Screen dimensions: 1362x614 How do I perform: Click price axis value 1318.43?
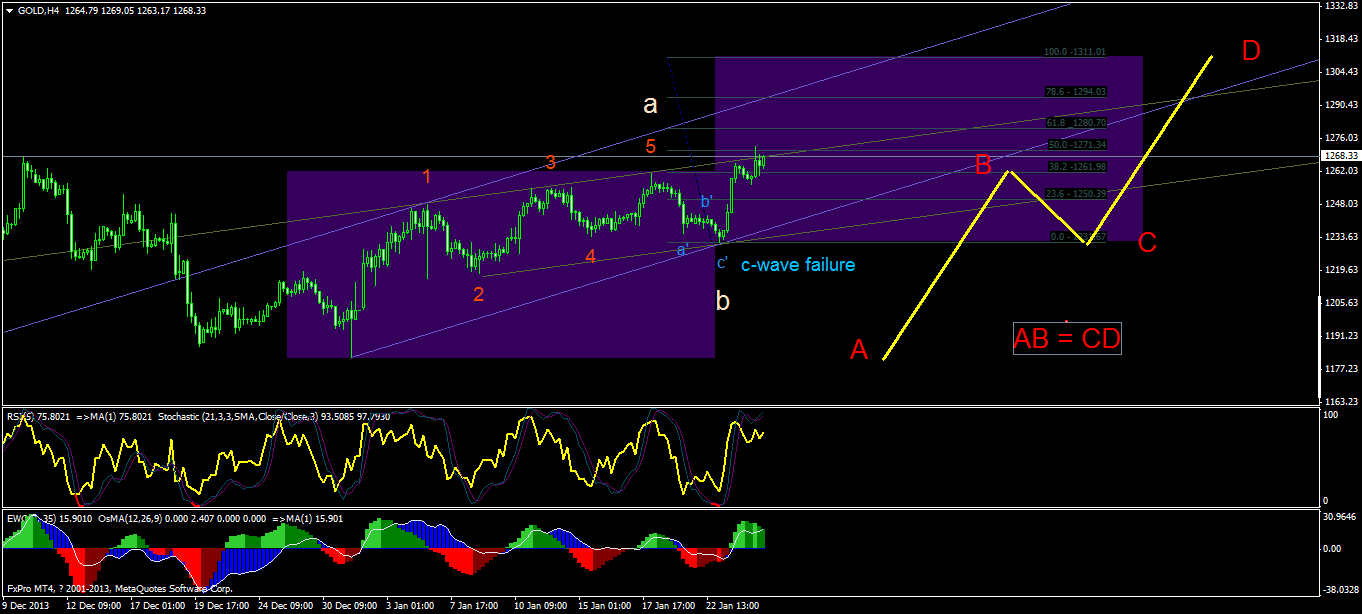[1340, 39]
